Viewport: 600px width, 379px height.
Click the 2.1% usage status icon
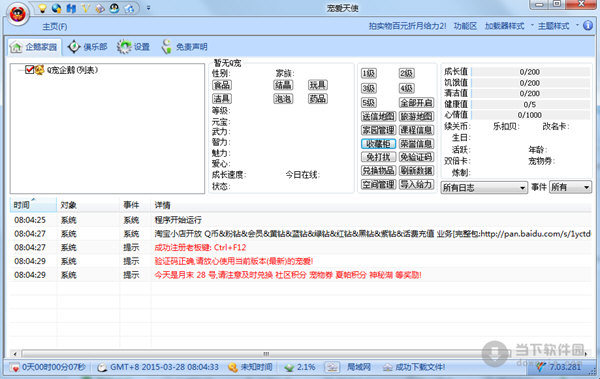click(290, 368)
